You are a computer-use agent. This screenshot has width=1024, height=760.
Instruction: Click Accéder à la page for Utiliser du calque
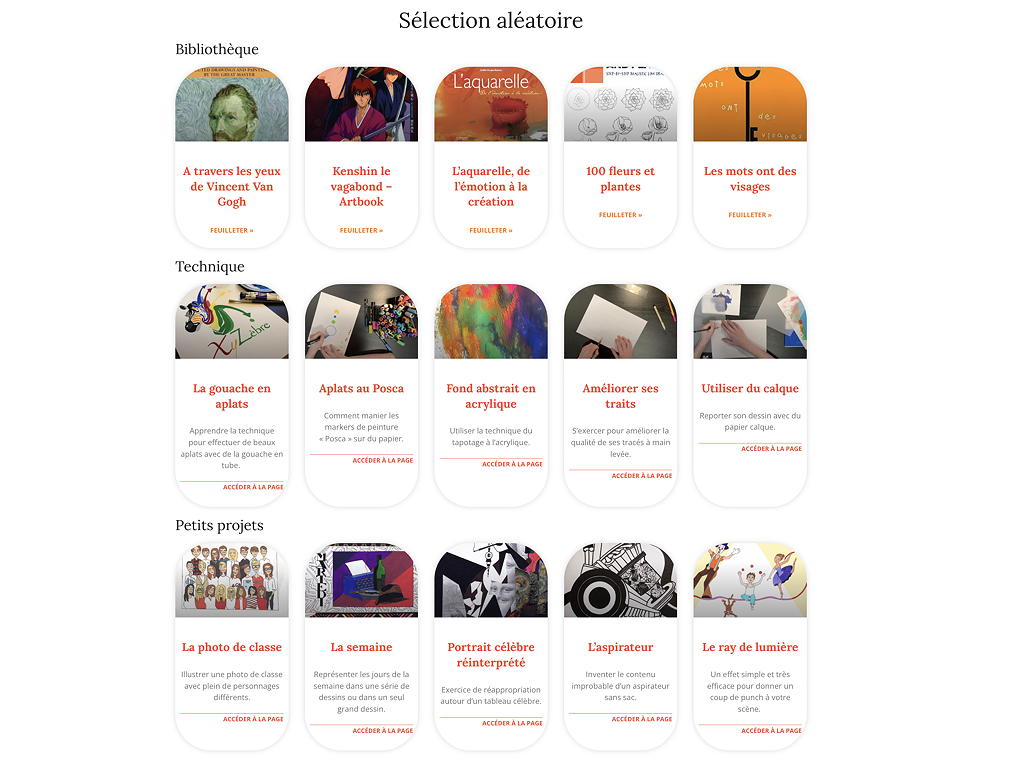(x=771, y=449)
